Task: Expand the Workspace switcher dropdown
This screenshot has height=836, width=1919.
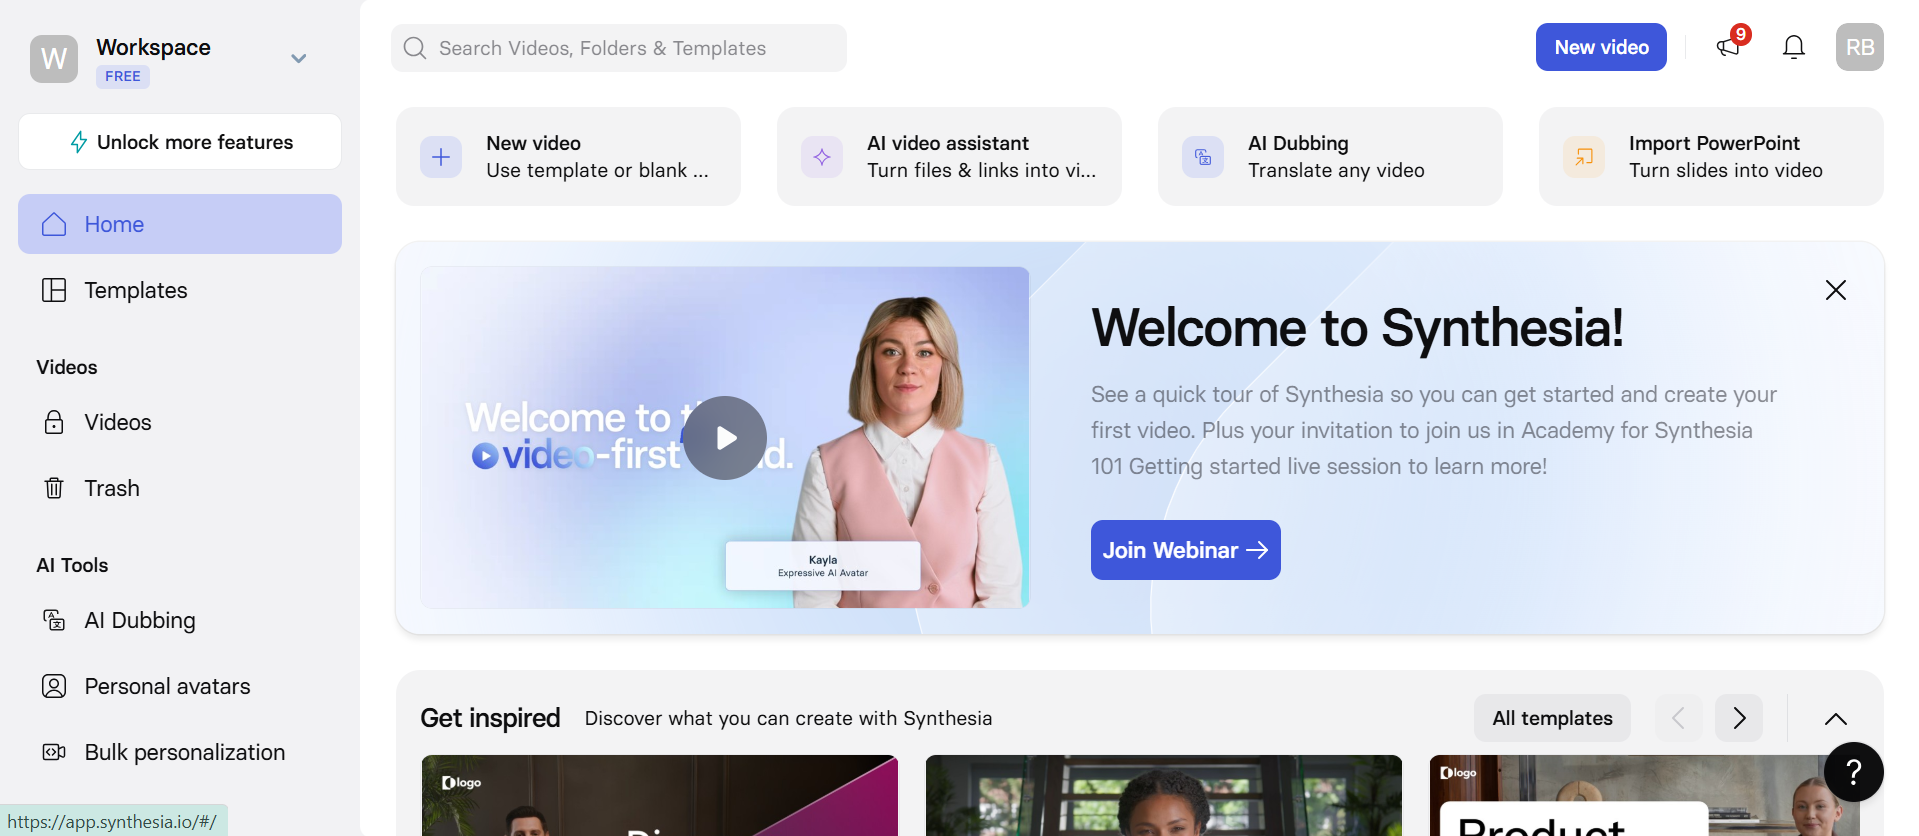Action: point(298,58)
